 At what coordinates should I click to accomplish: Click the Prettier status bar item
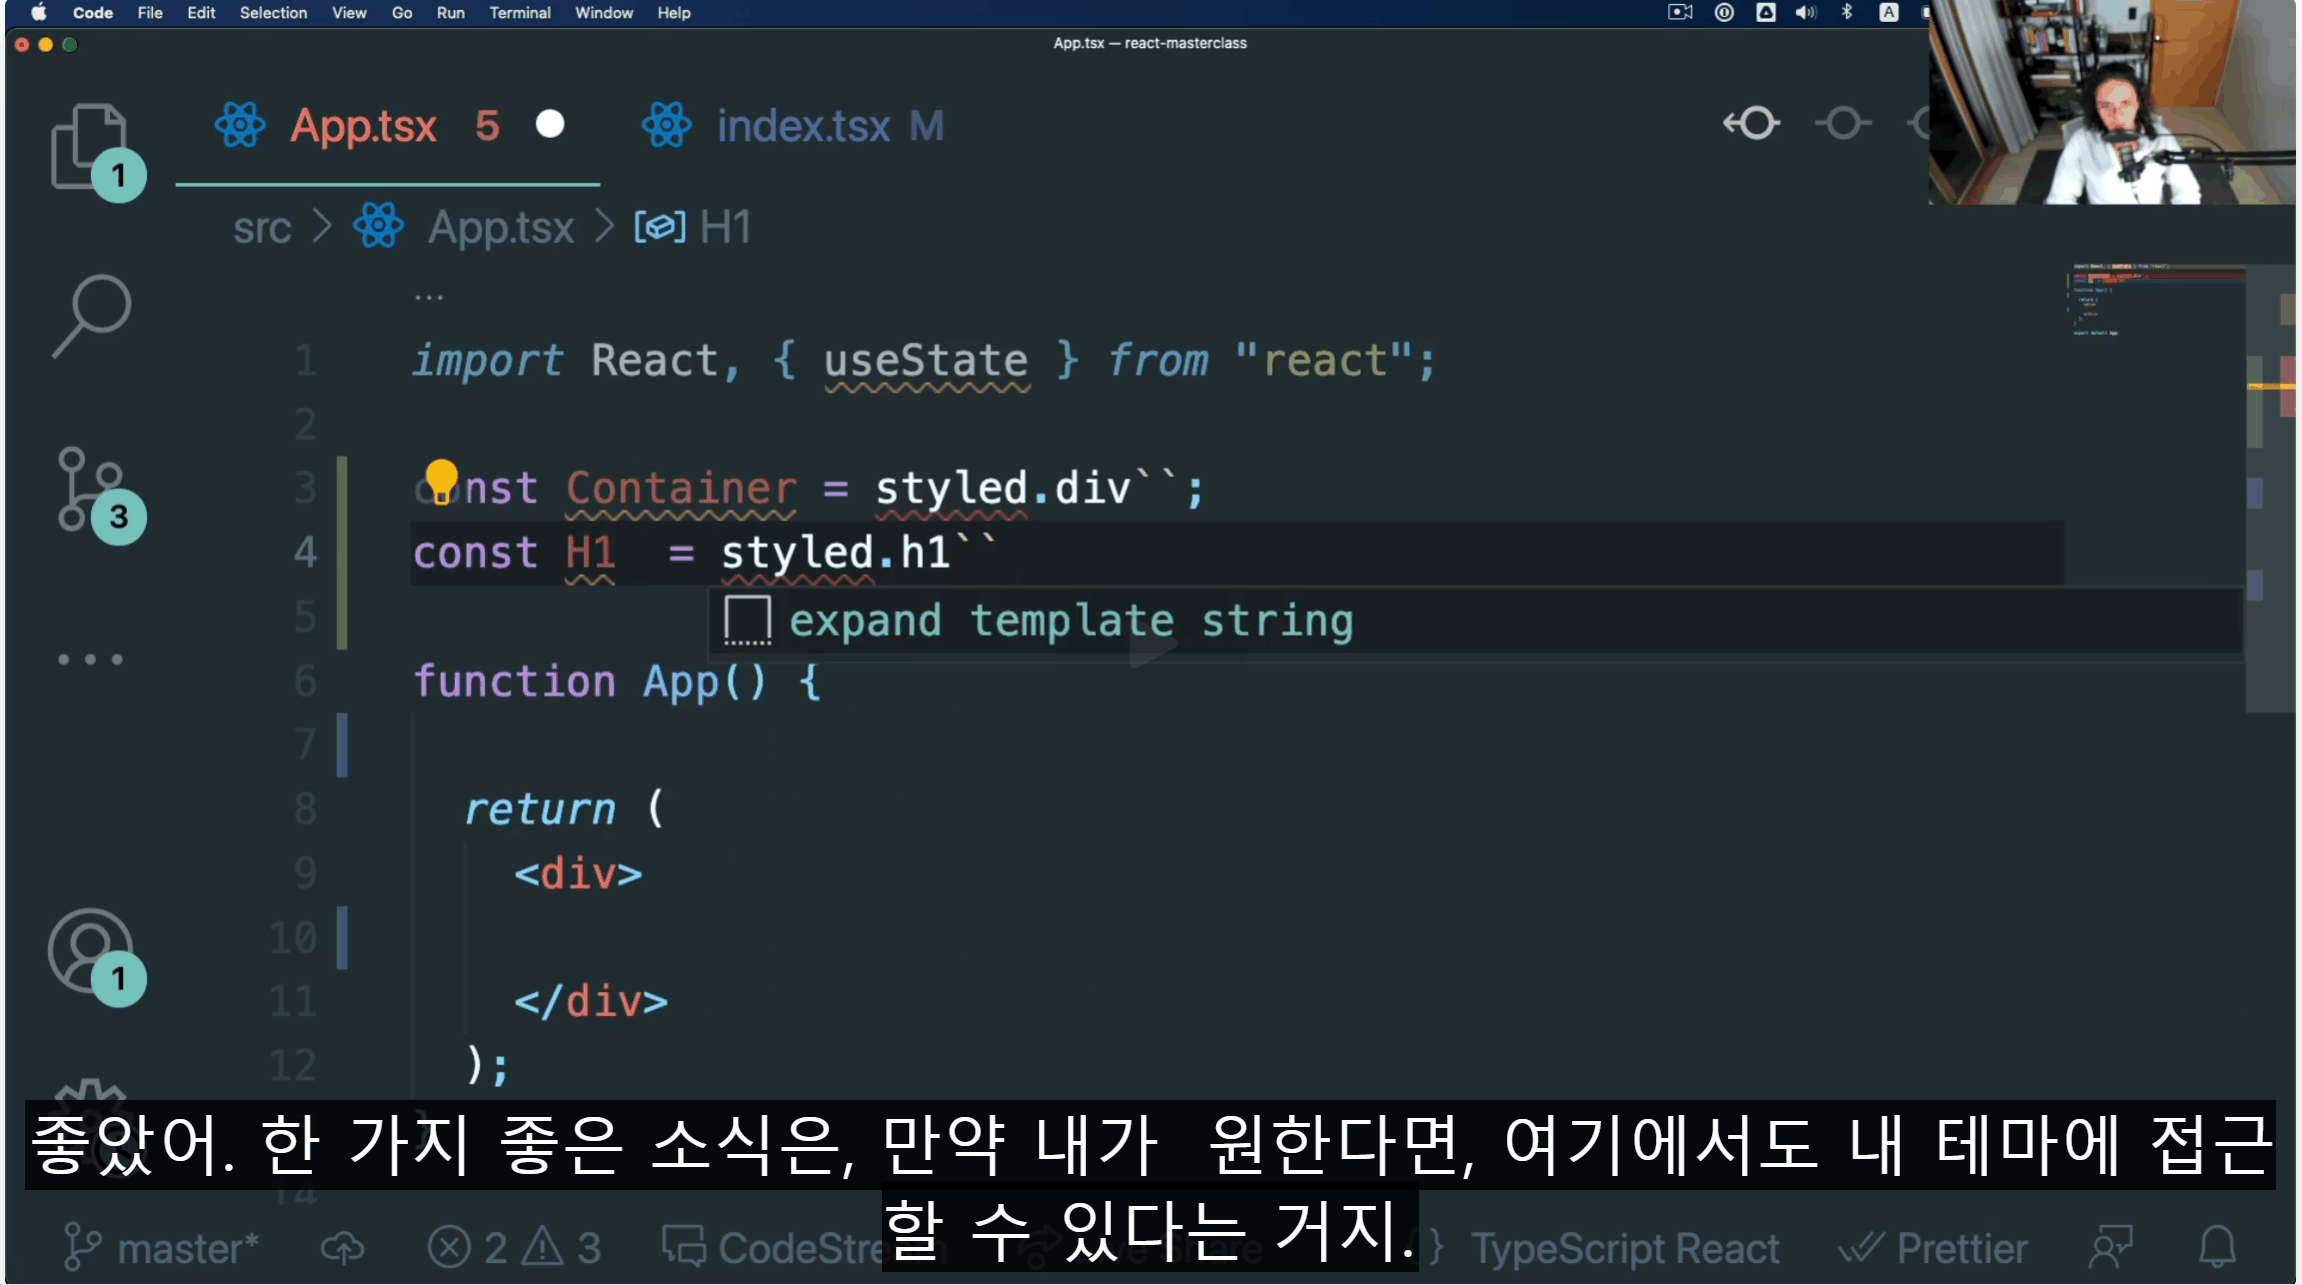click(x=1932, y=1248)
